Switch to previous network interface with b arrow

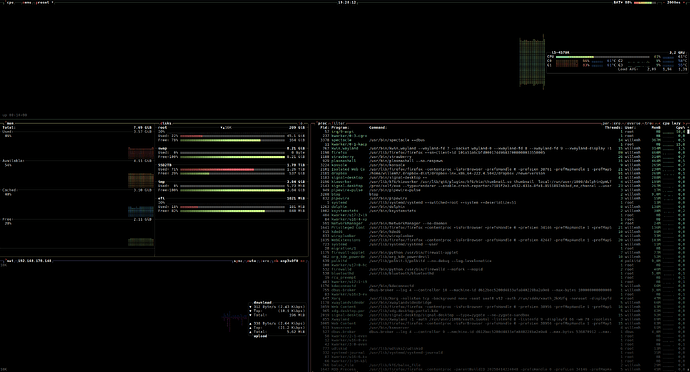pyautogui.click(x=275, y=261)
